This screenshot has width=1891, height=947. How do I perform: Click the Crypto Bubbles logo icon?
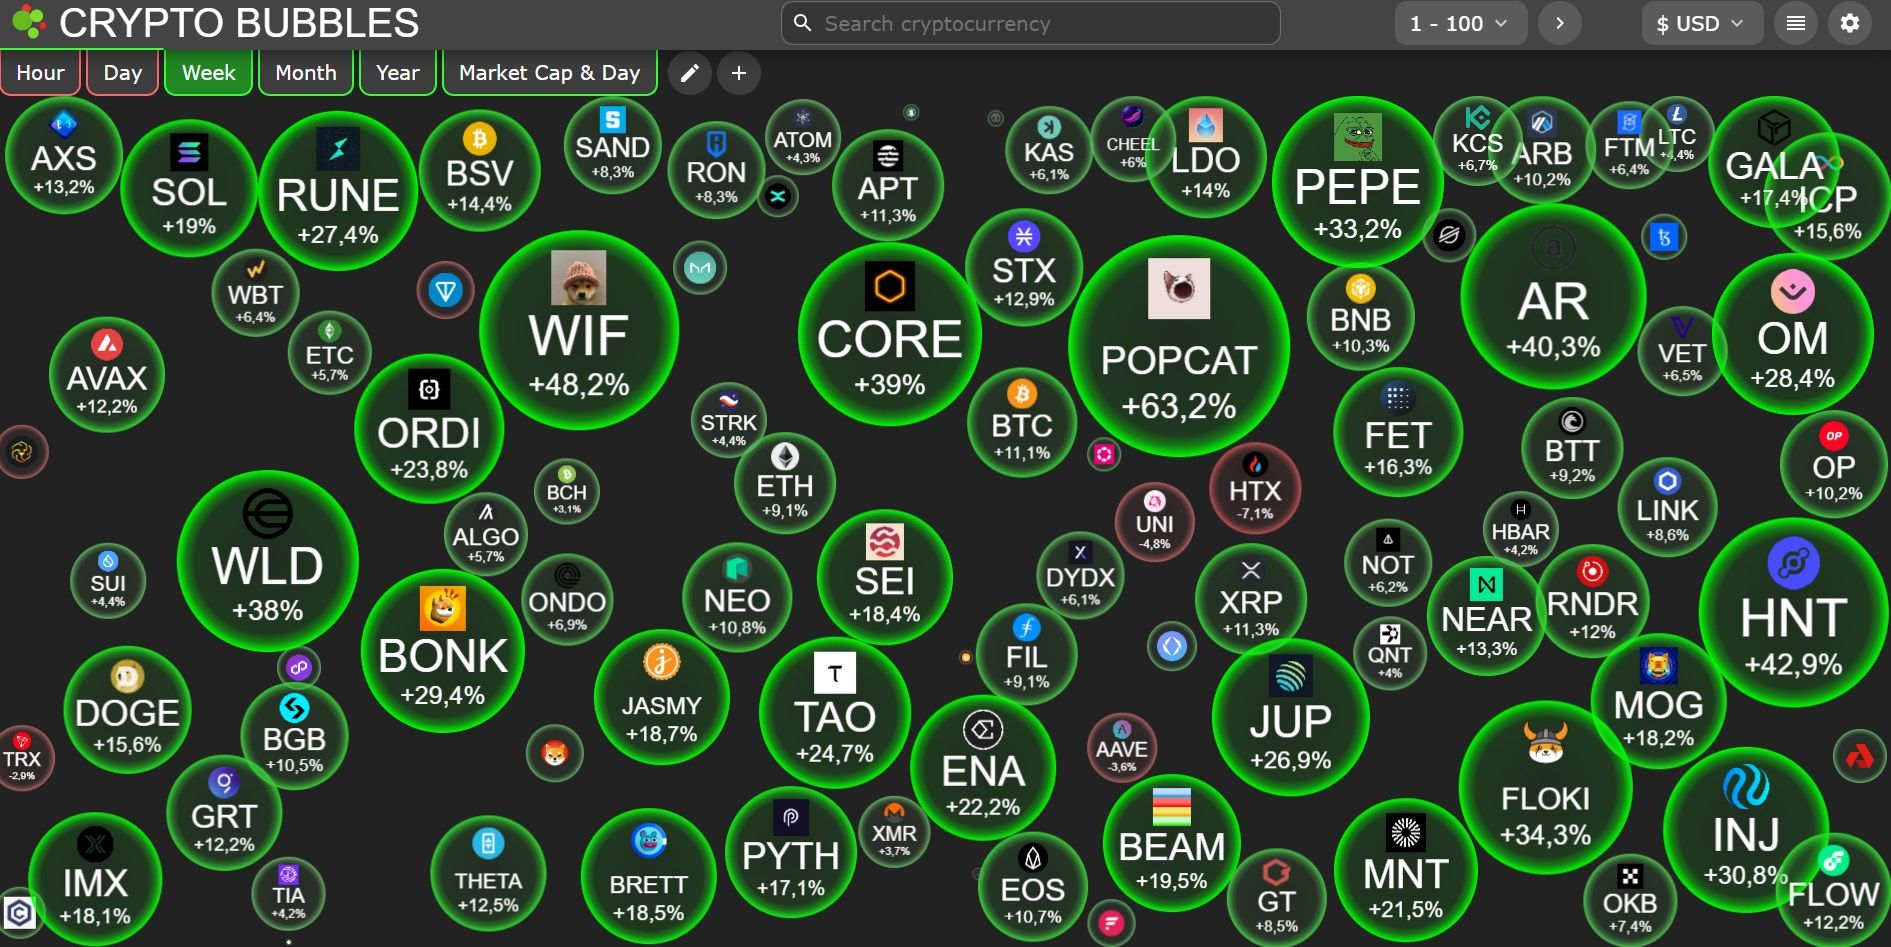coord(28,22)
